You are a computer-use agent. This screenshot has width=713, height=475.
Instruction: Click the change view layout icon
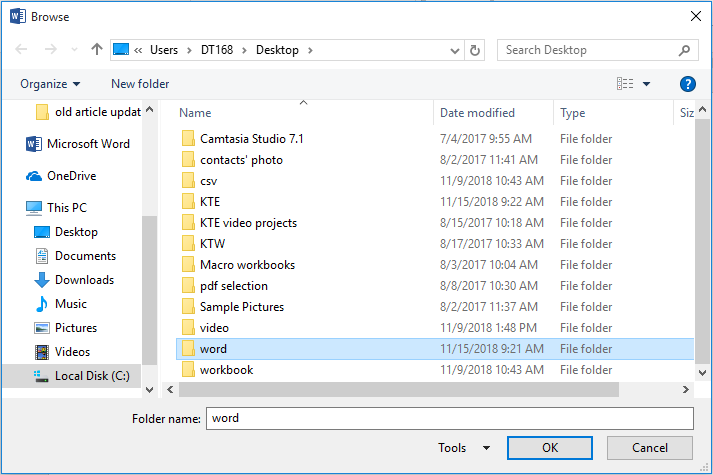625,84
